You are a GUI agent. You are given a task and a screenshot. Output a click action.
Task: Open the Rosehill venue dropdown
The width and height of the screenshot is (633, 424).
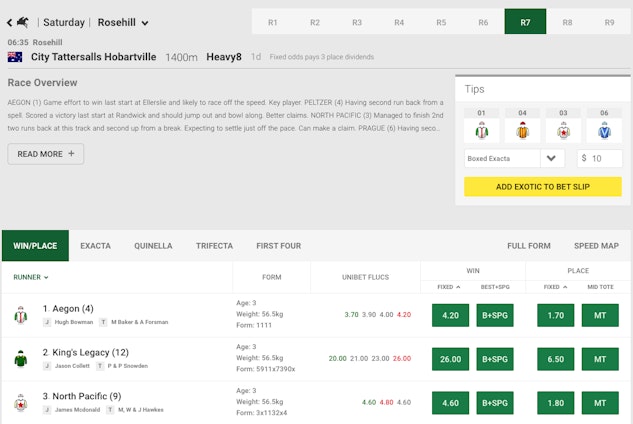click(x=123, y=22)
